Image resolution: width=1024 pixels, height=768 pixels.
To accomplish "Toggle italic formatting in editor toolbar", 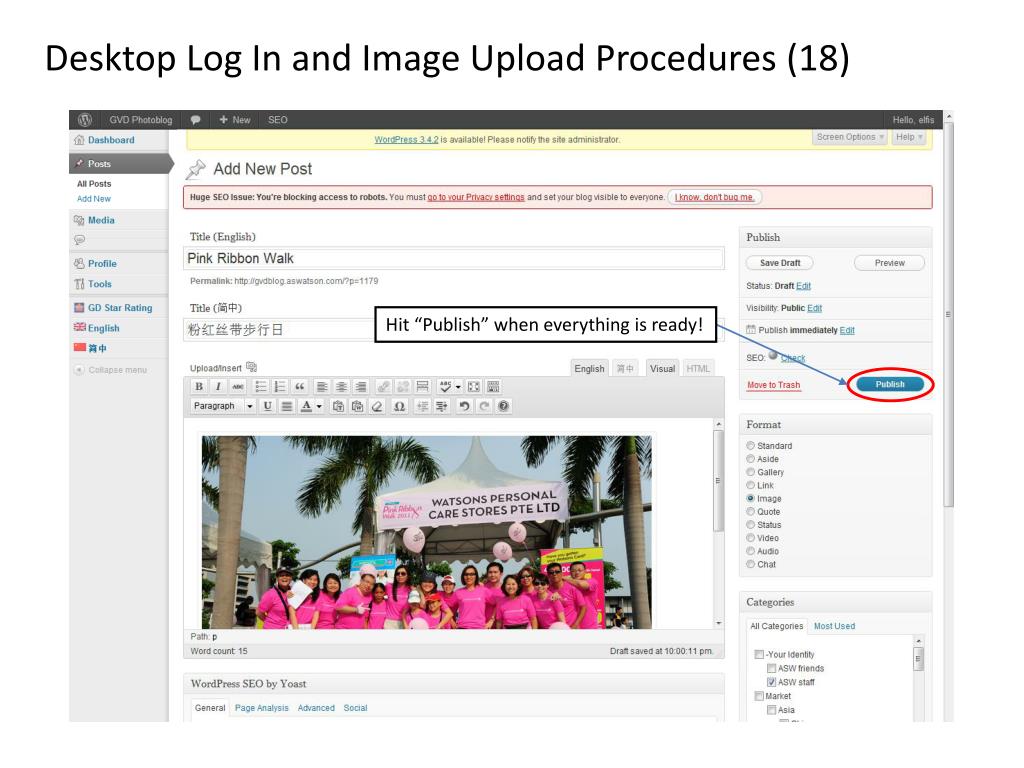I will (218, 387).
